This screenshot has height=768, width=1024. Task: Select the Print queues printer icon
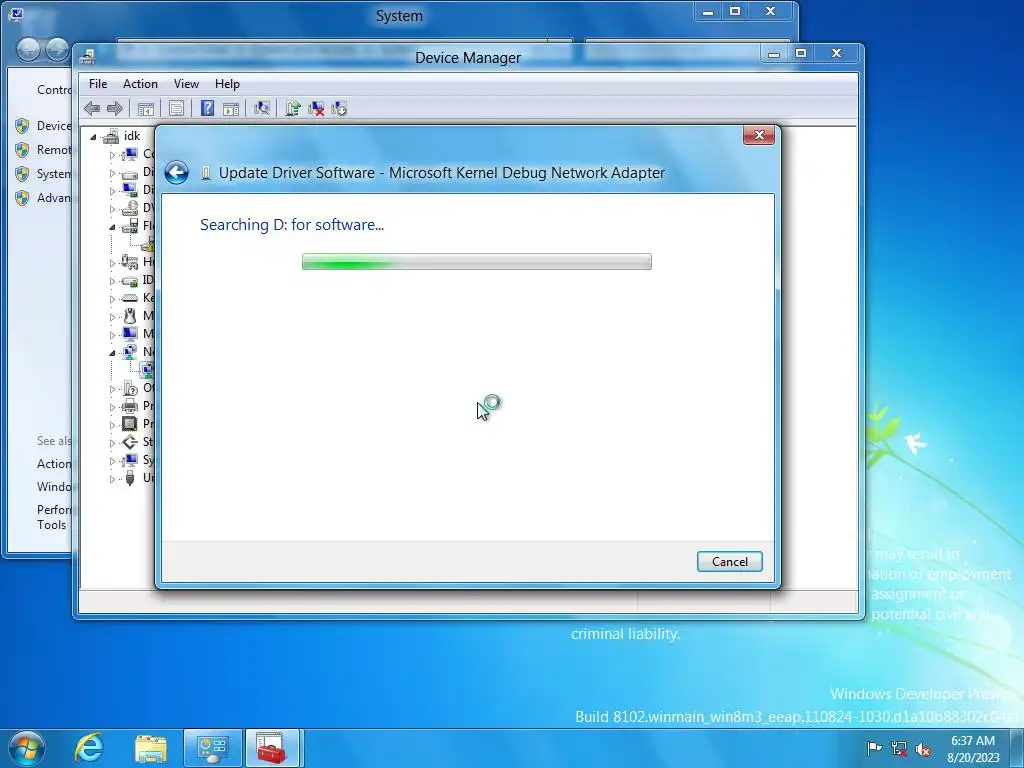click(x=130, y=406)
